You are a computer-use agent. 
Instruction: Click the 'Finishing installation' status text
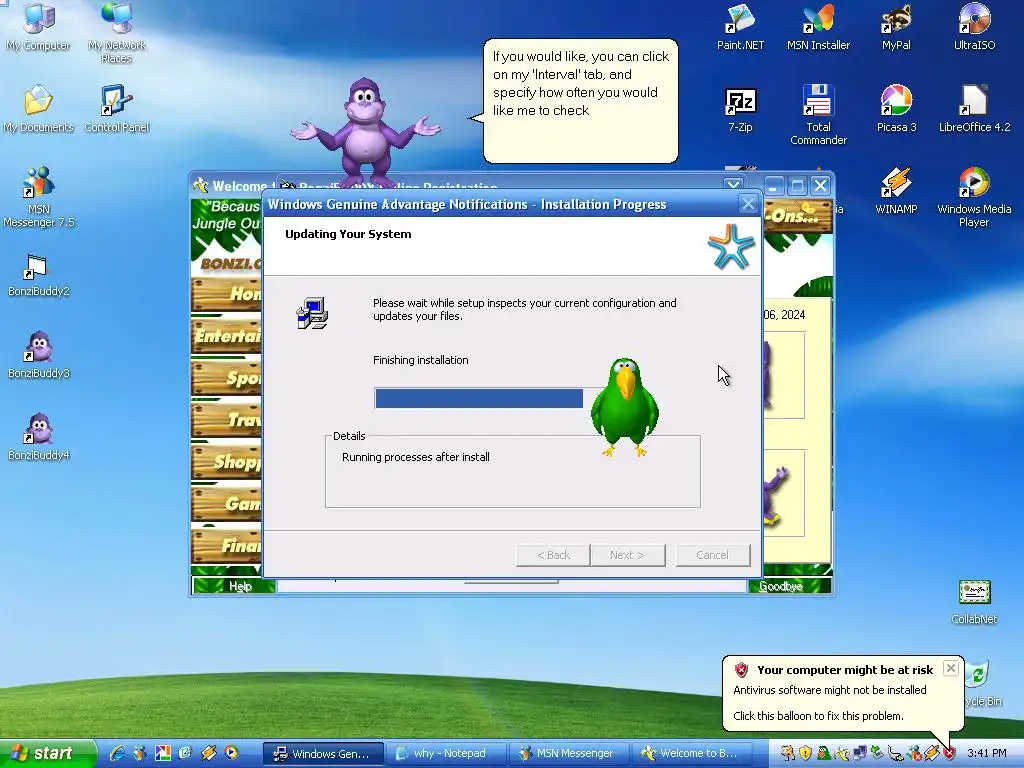[421, 360]
